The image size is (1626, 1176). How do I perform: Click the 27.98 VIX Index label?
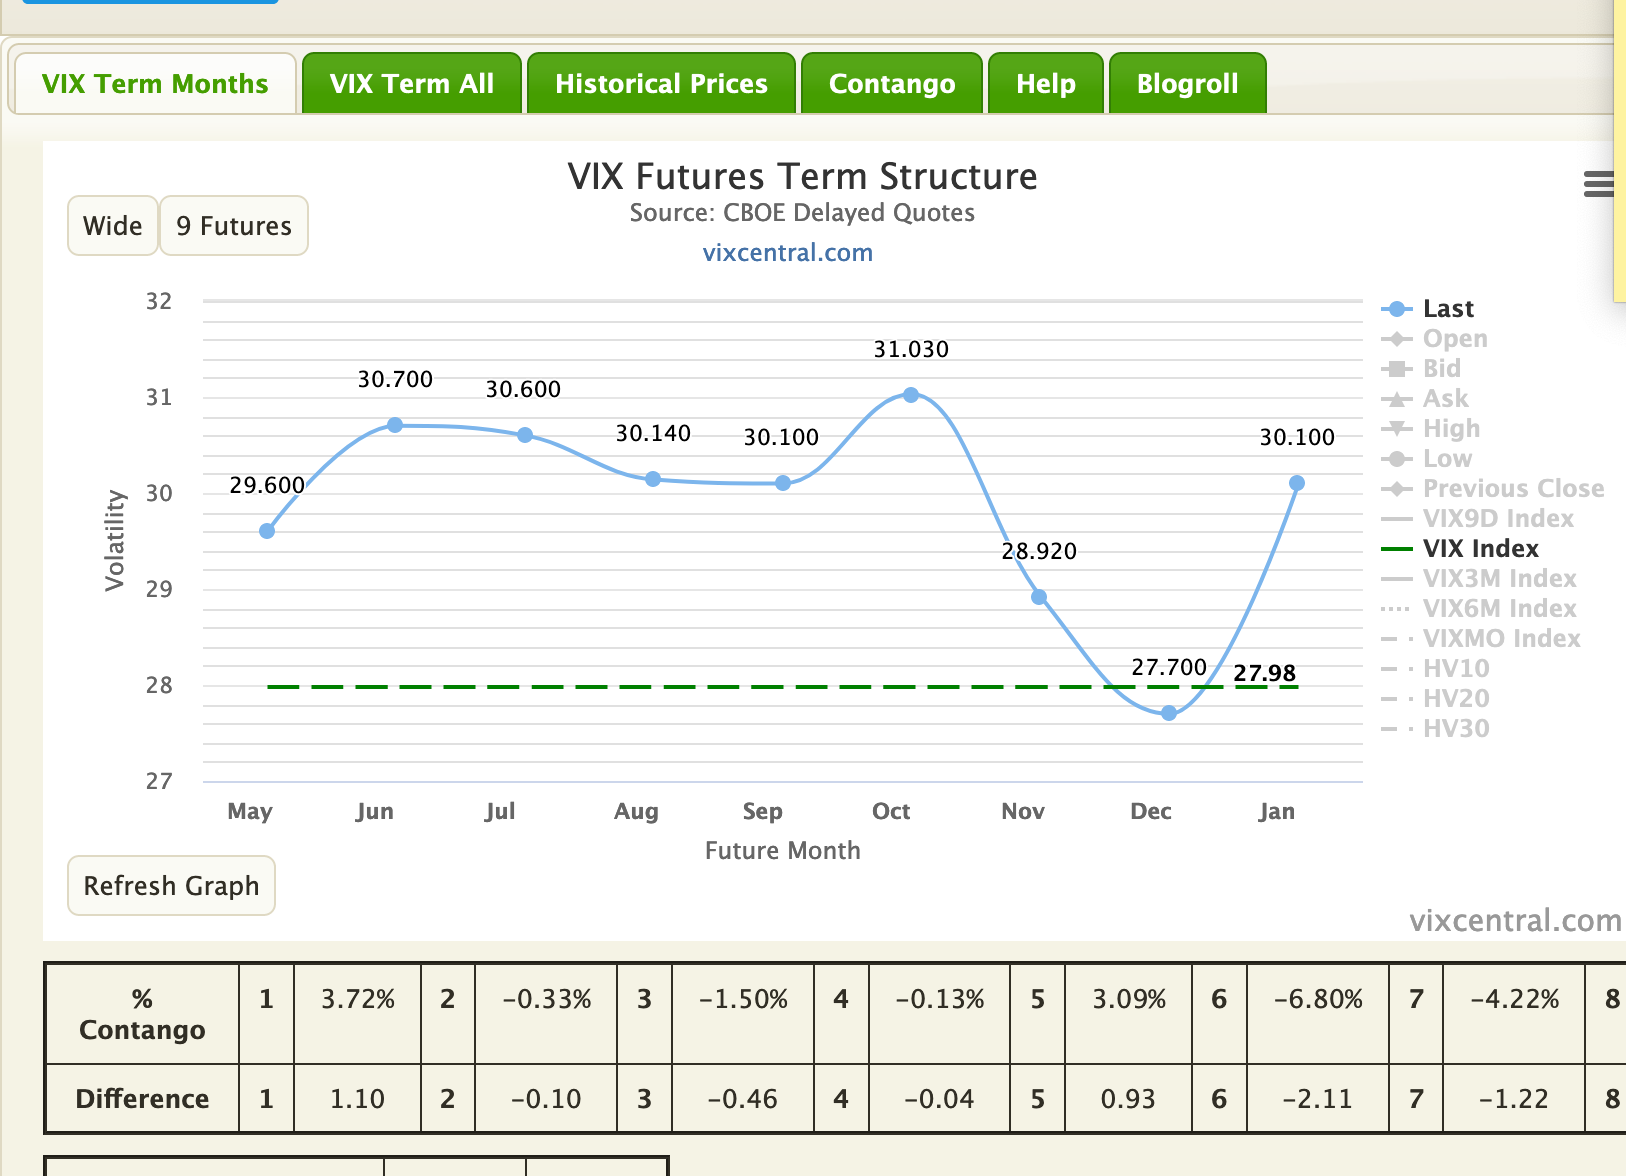click(x=1265, y=673)
